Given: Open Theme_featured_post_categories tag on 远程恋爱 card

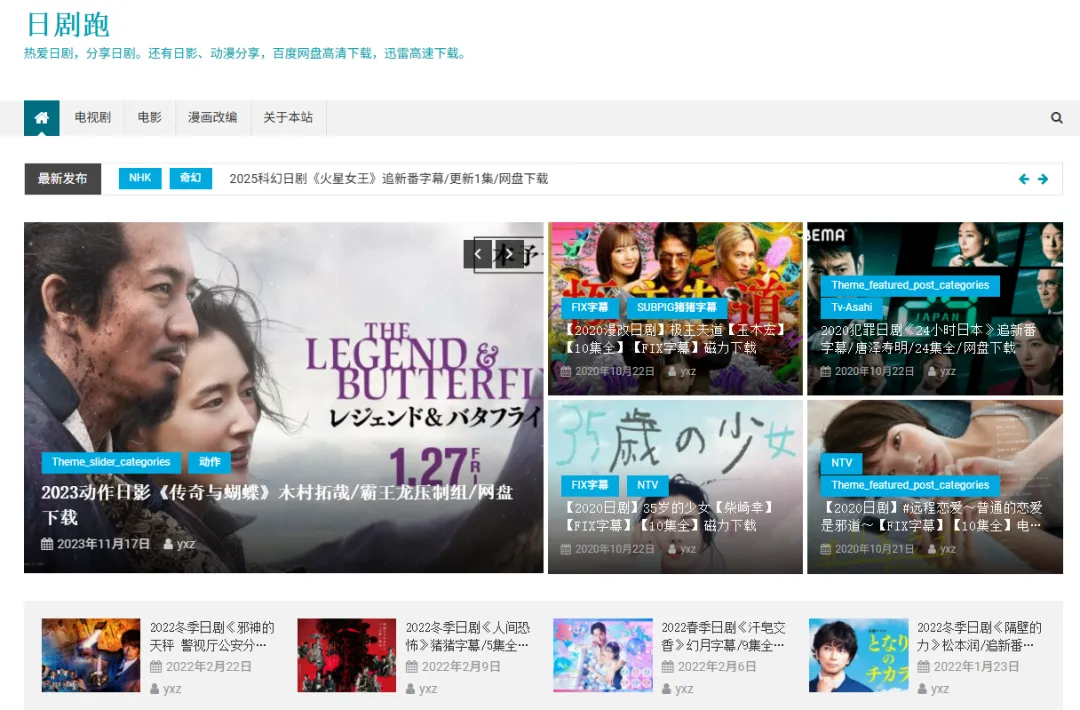Looking at the screenshot, I should click(x=910, y=485).
